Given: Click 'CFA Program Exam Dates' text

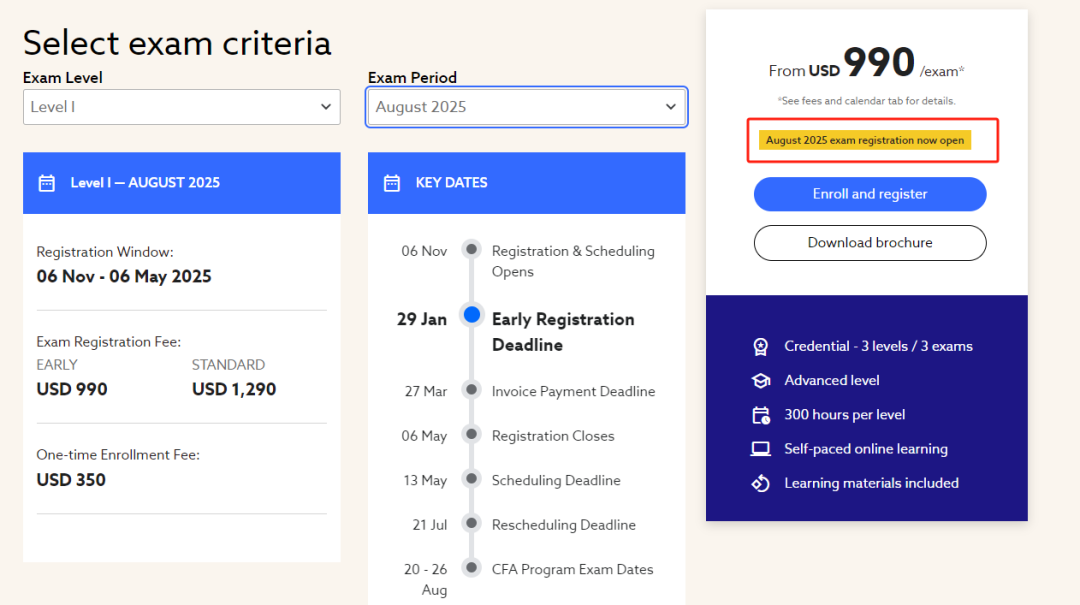Looking at the screenshot, I should [572, 569].
